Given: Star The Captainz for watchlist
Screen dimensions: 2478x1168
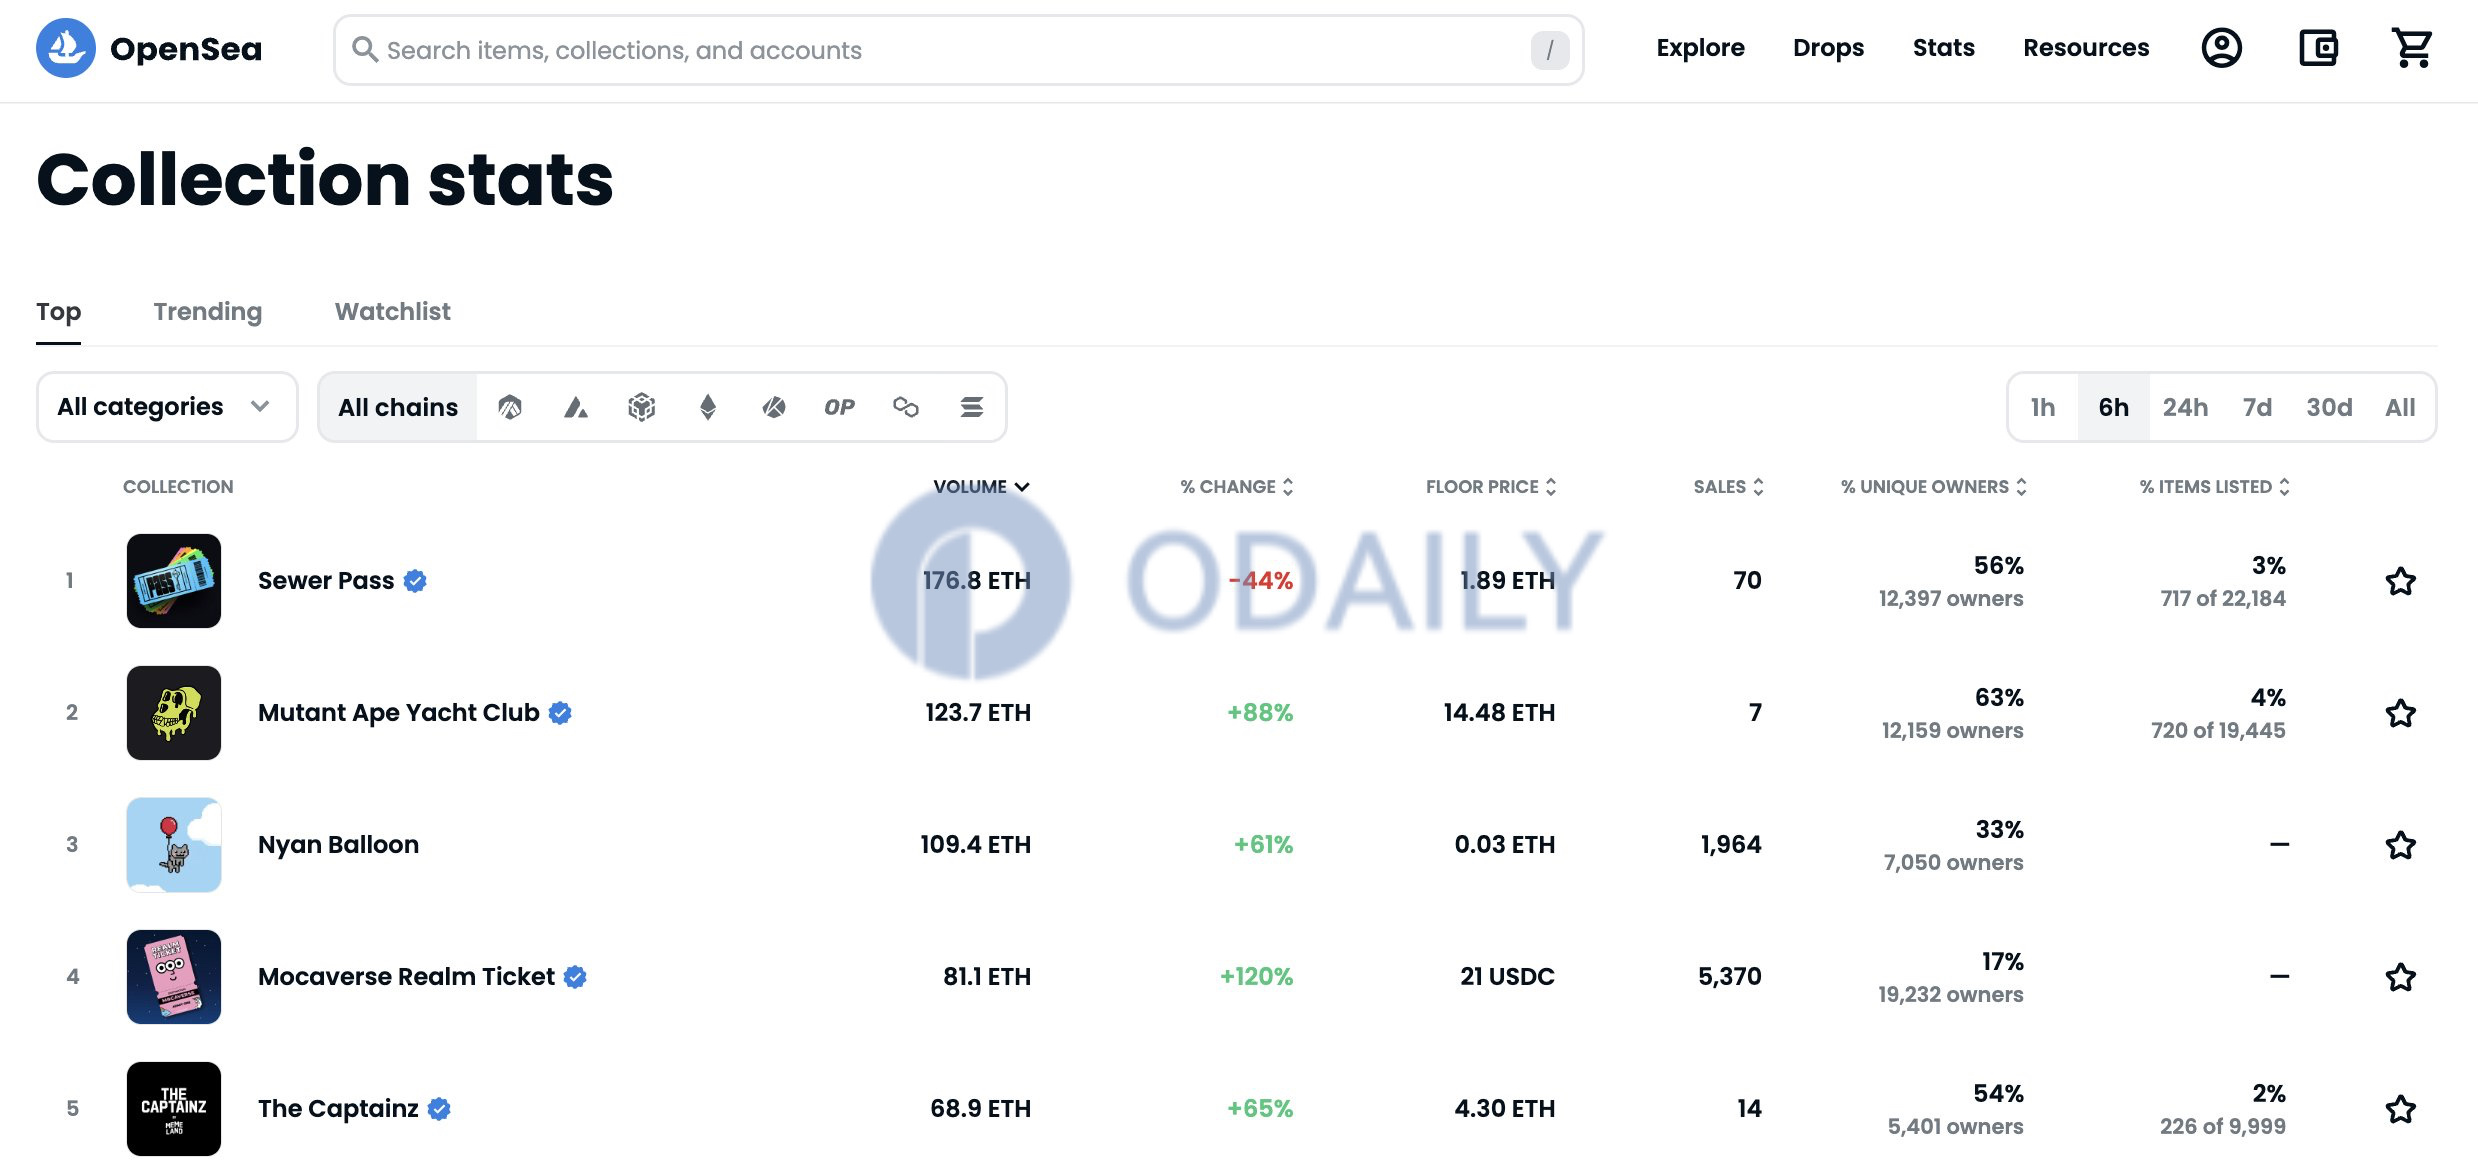Looking at the screenshot, I should [2401, 1109].
